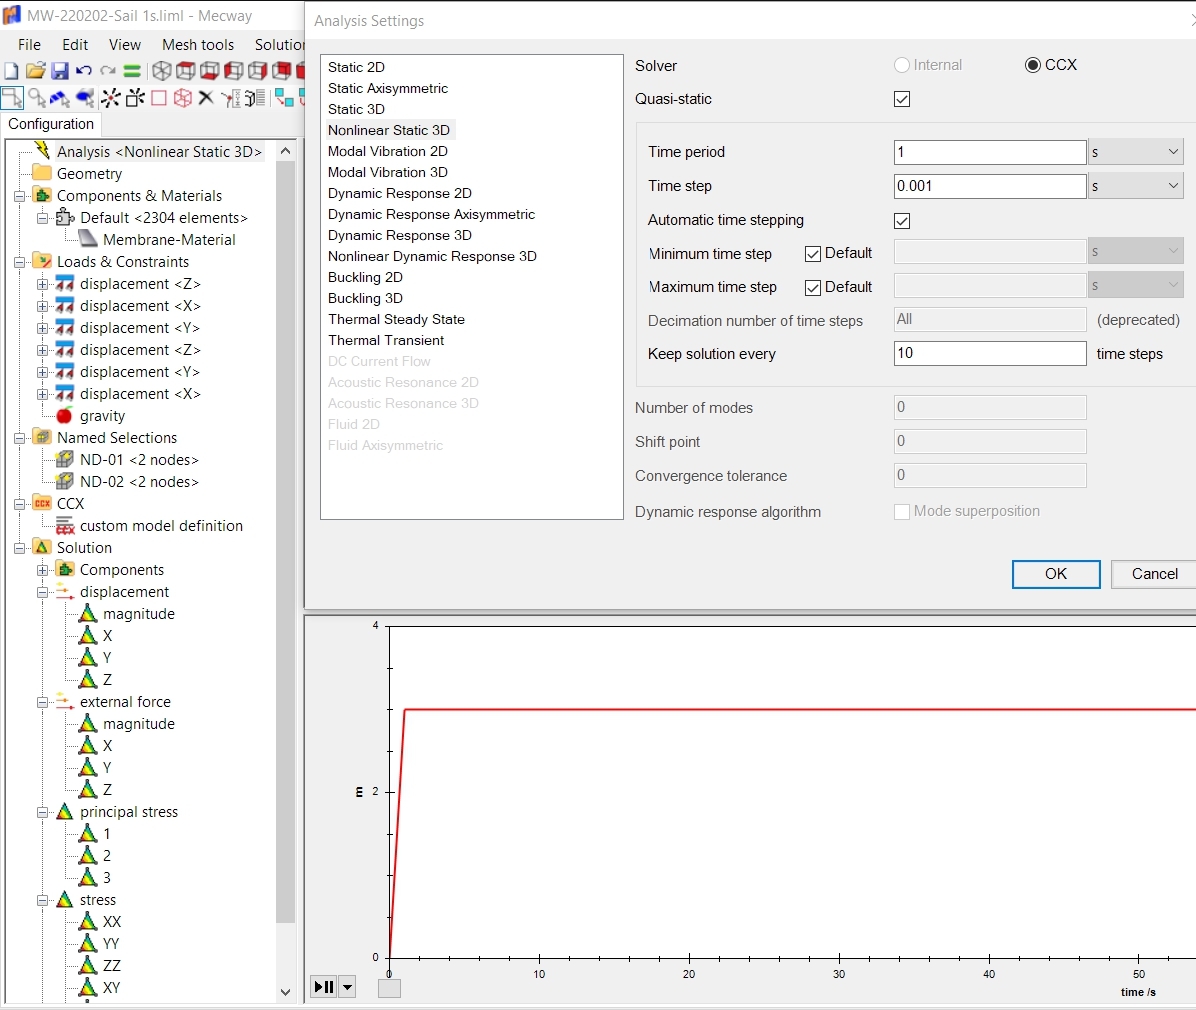Activate the rectangle selection tool

12,98
